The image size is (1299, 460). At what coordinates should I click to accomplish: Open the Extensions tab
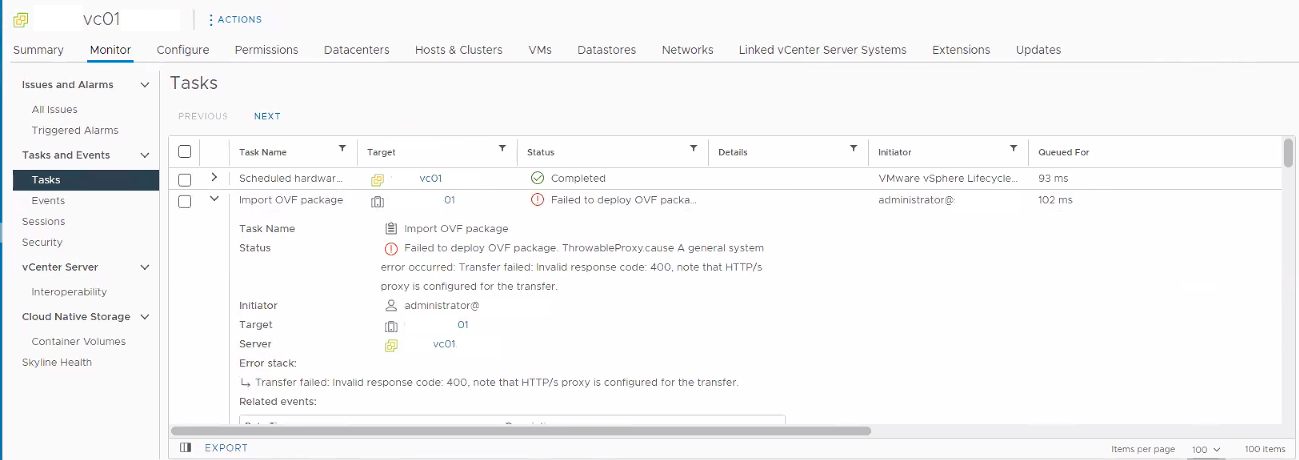click(961, 50)
